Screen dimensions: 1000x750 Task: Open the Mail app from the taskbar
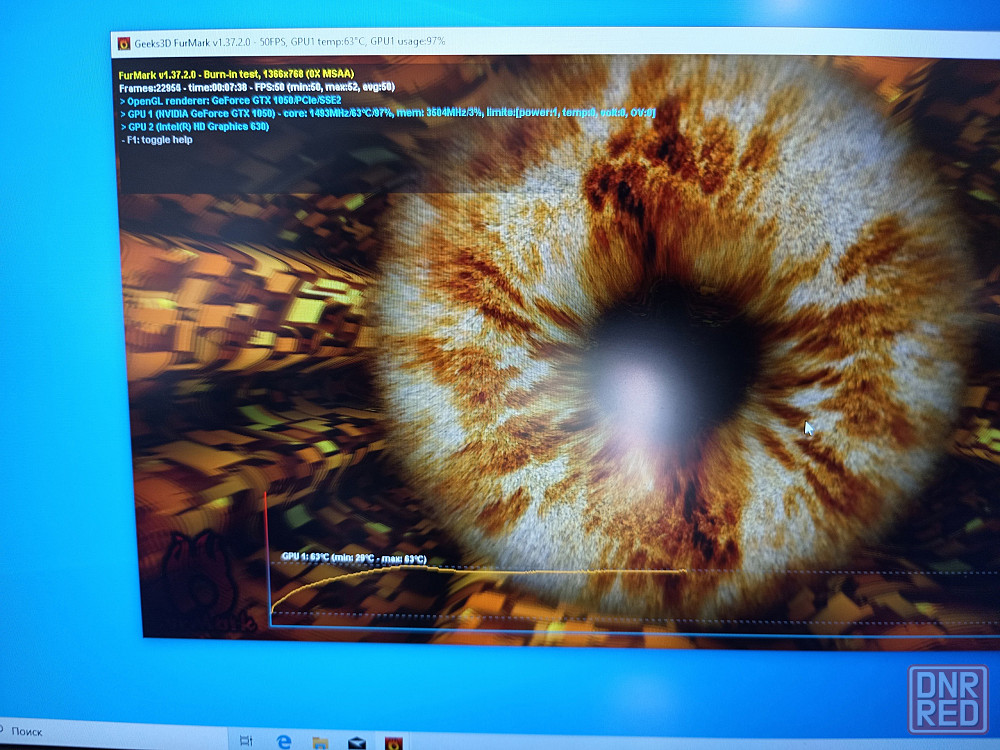point(357,743)
